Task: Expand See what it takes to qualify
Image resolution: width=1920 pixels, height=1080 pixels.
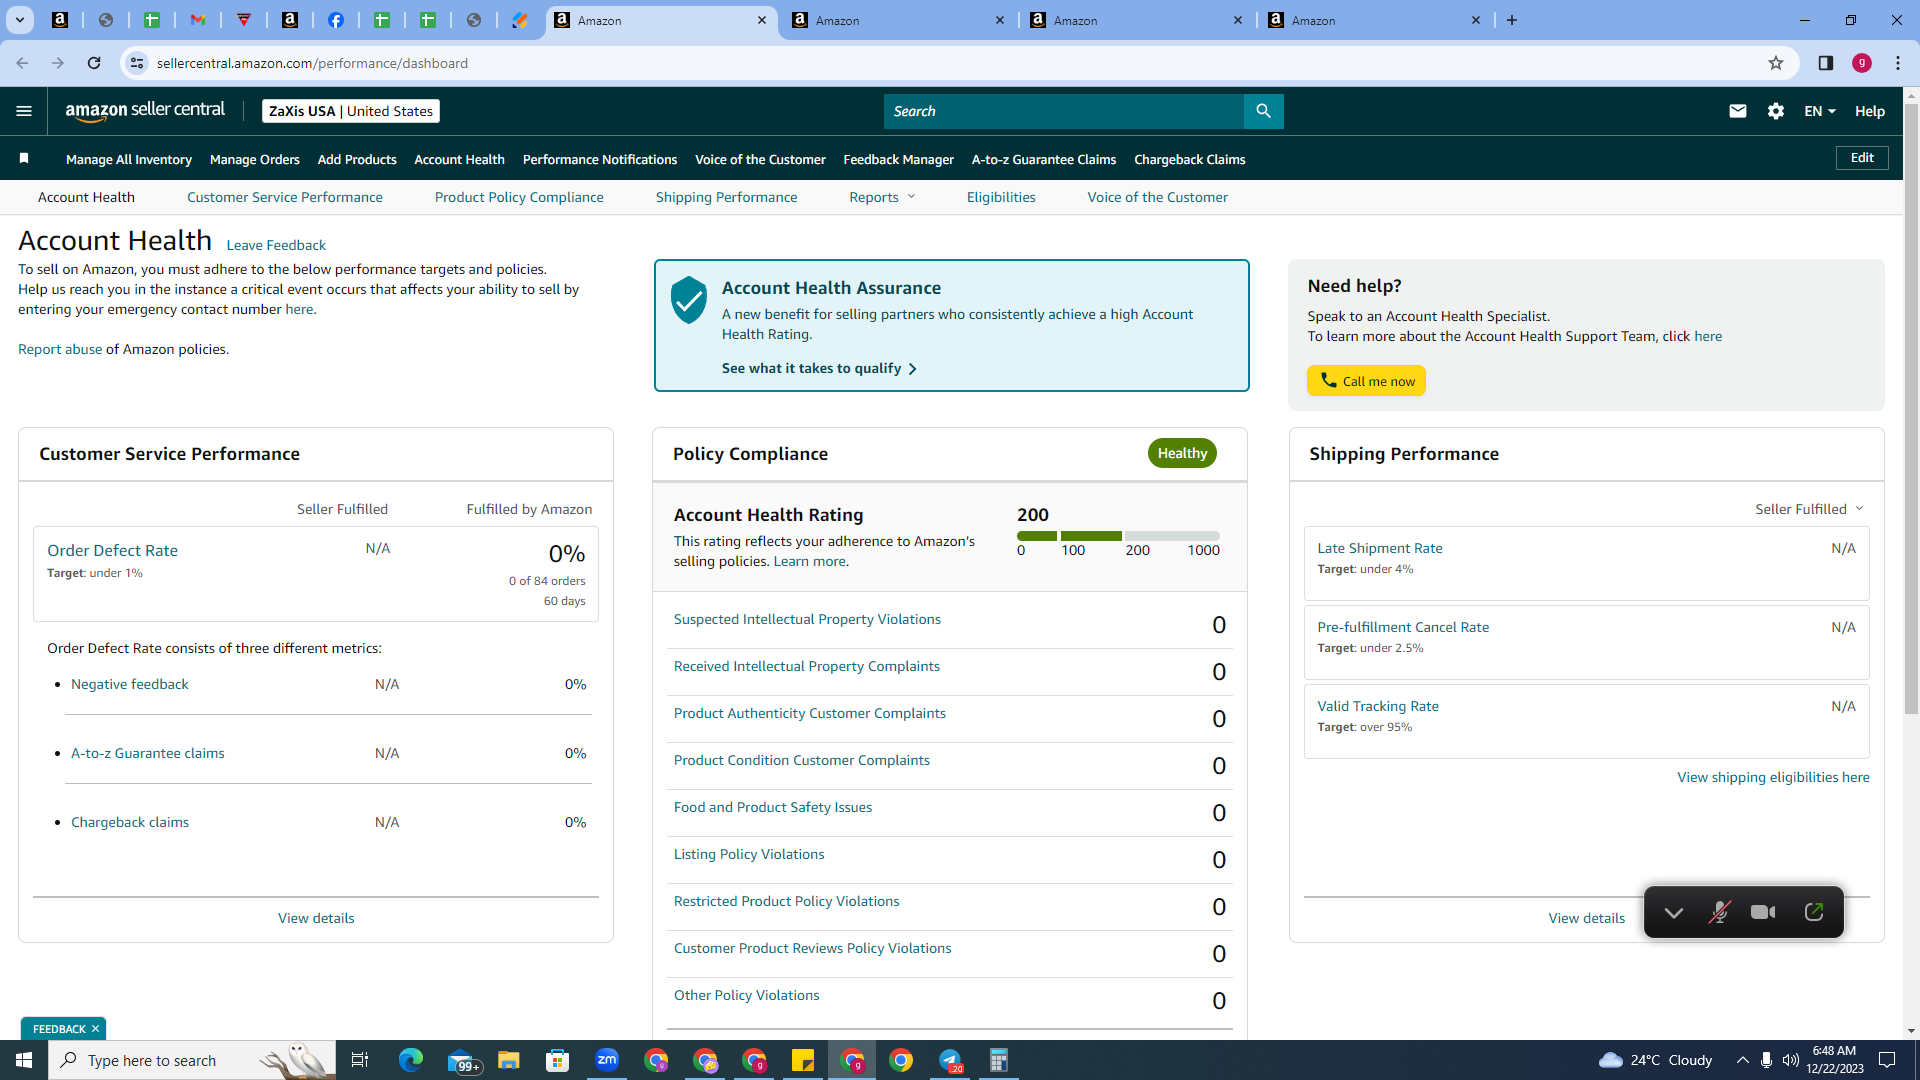Action: pyautogui.click(x=819, y=368)
